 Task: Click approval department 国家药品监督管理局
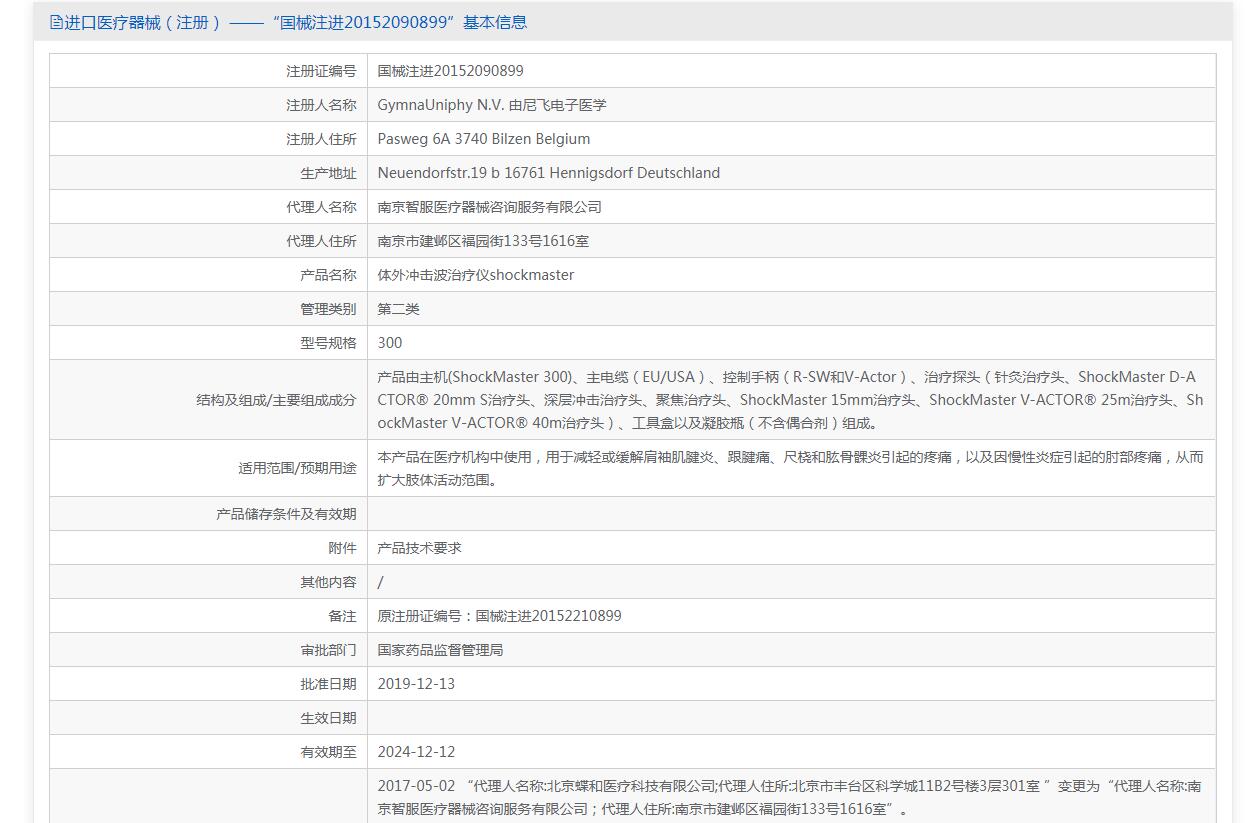(440, 650)
